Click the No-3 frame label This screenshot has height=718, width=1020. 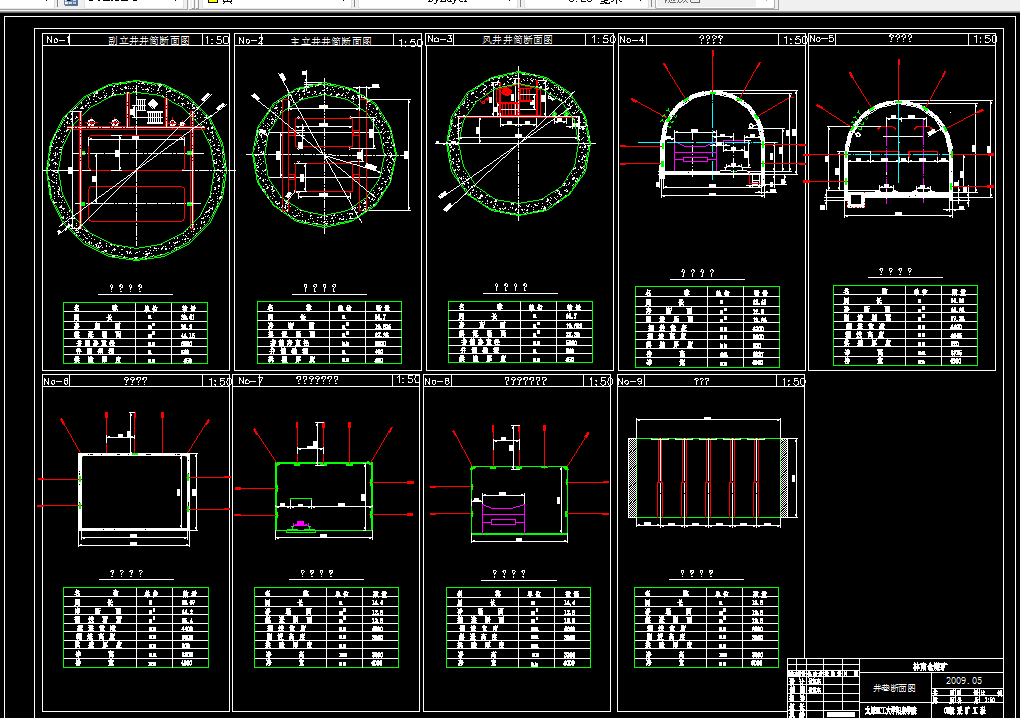coord(440,39)
